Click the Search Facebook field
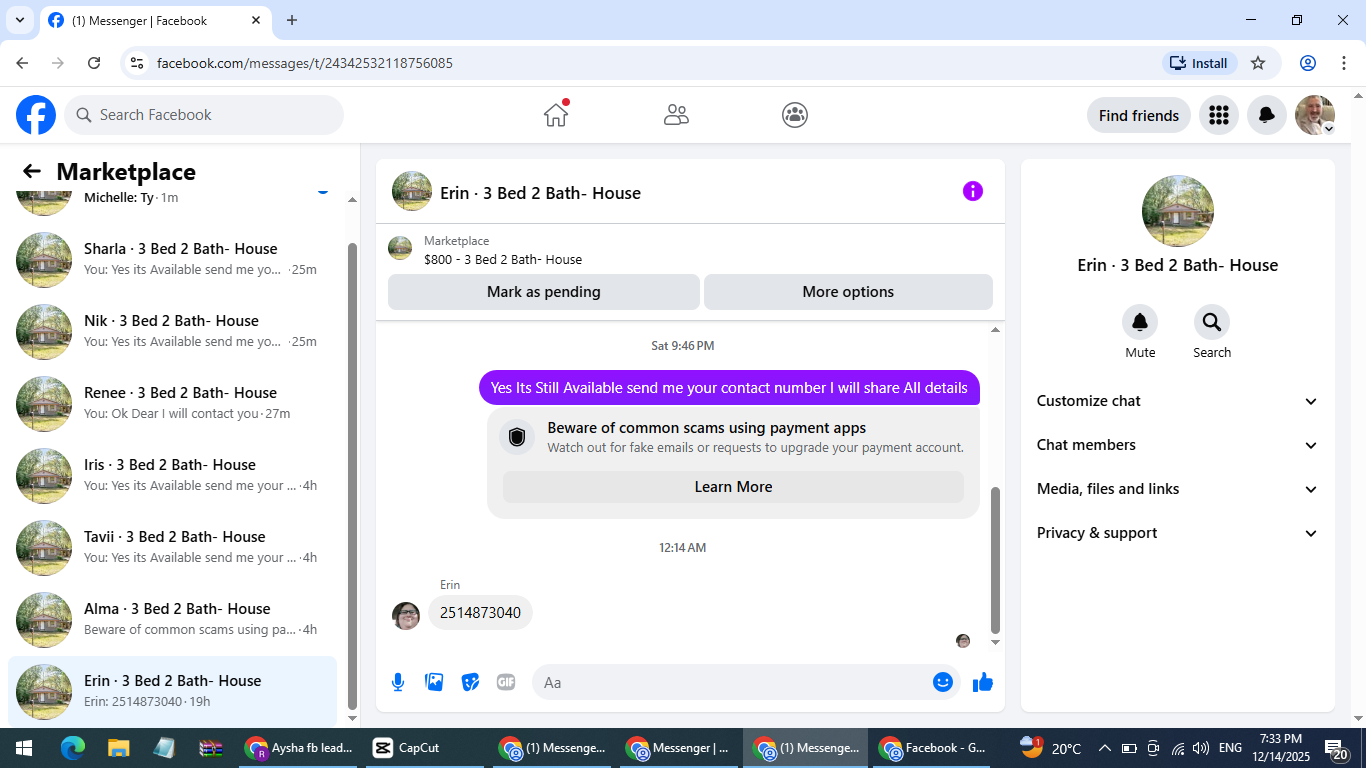 pyautogui.click(x=204, y=115)
